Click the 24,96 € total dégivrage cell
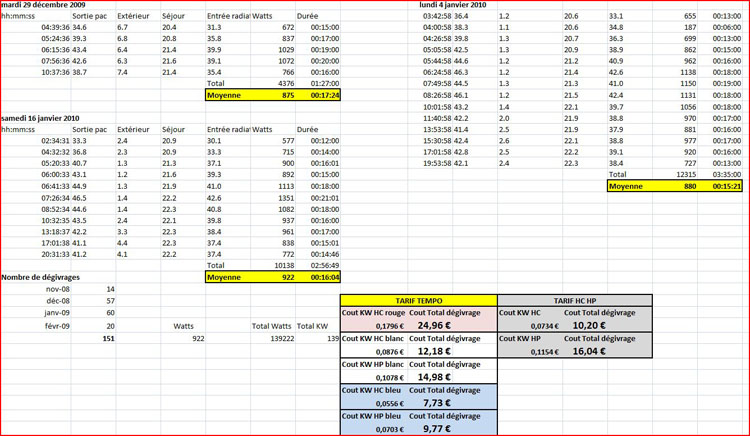750x436 pixels. tap(437, 324)
